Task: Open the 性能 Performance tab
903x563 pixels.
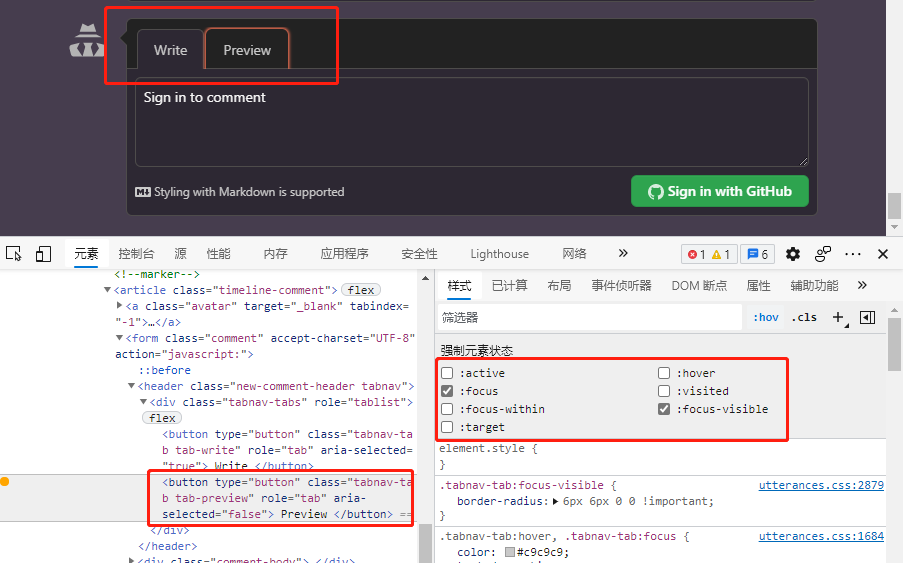Action: coord(218,254)
